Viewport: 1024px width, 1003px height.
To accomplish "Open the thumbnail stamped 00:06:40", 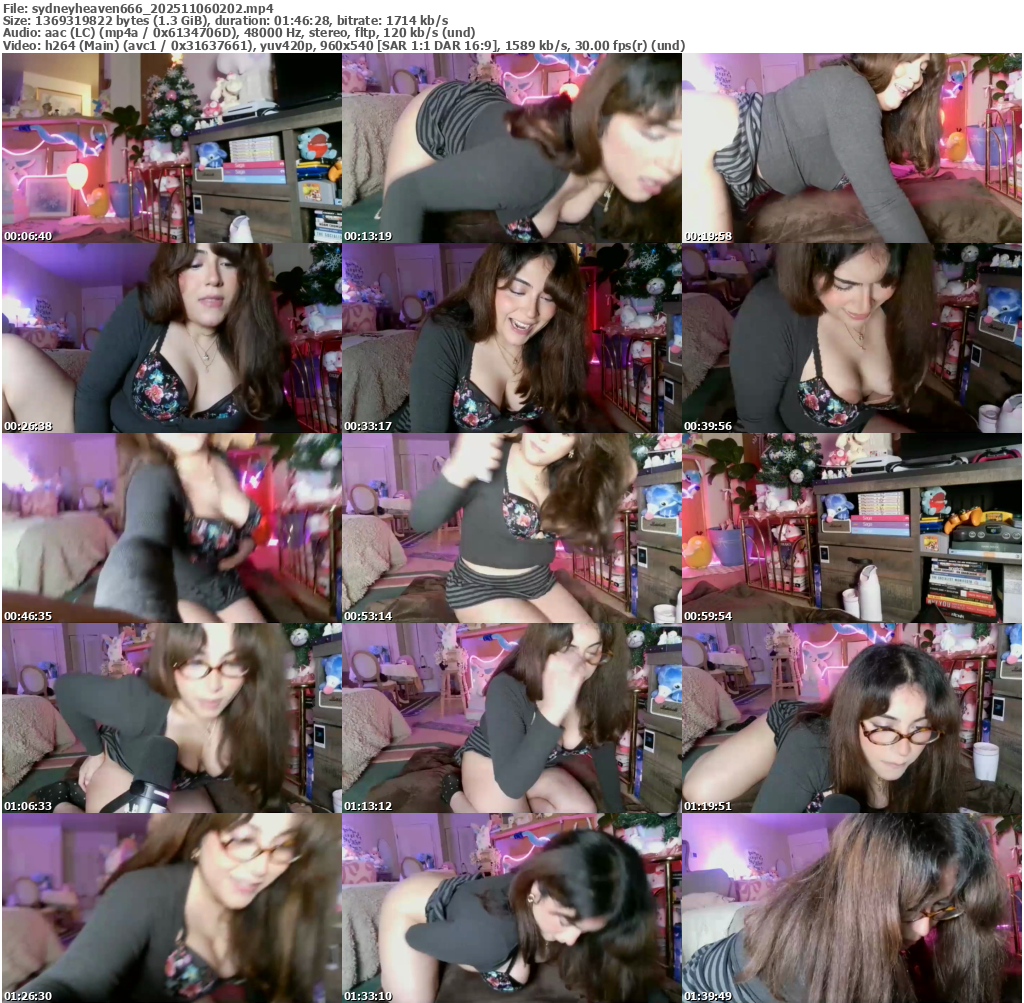I will click(x=172, y=148).
